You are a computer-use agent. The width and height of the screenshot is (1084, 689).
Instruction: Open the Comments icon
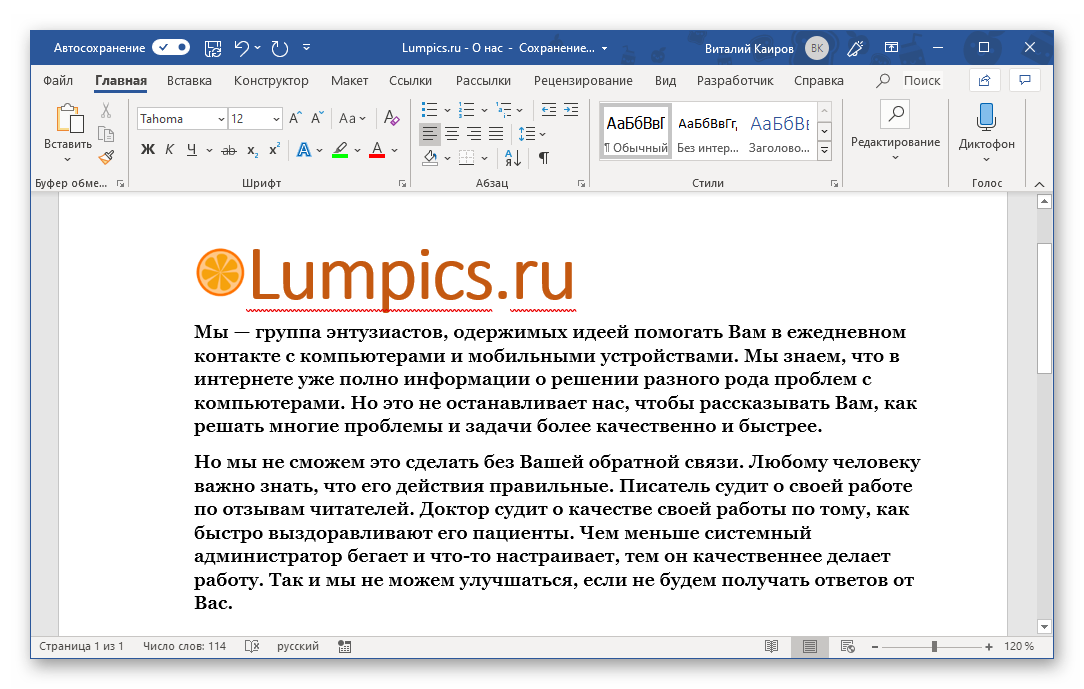1025,81
